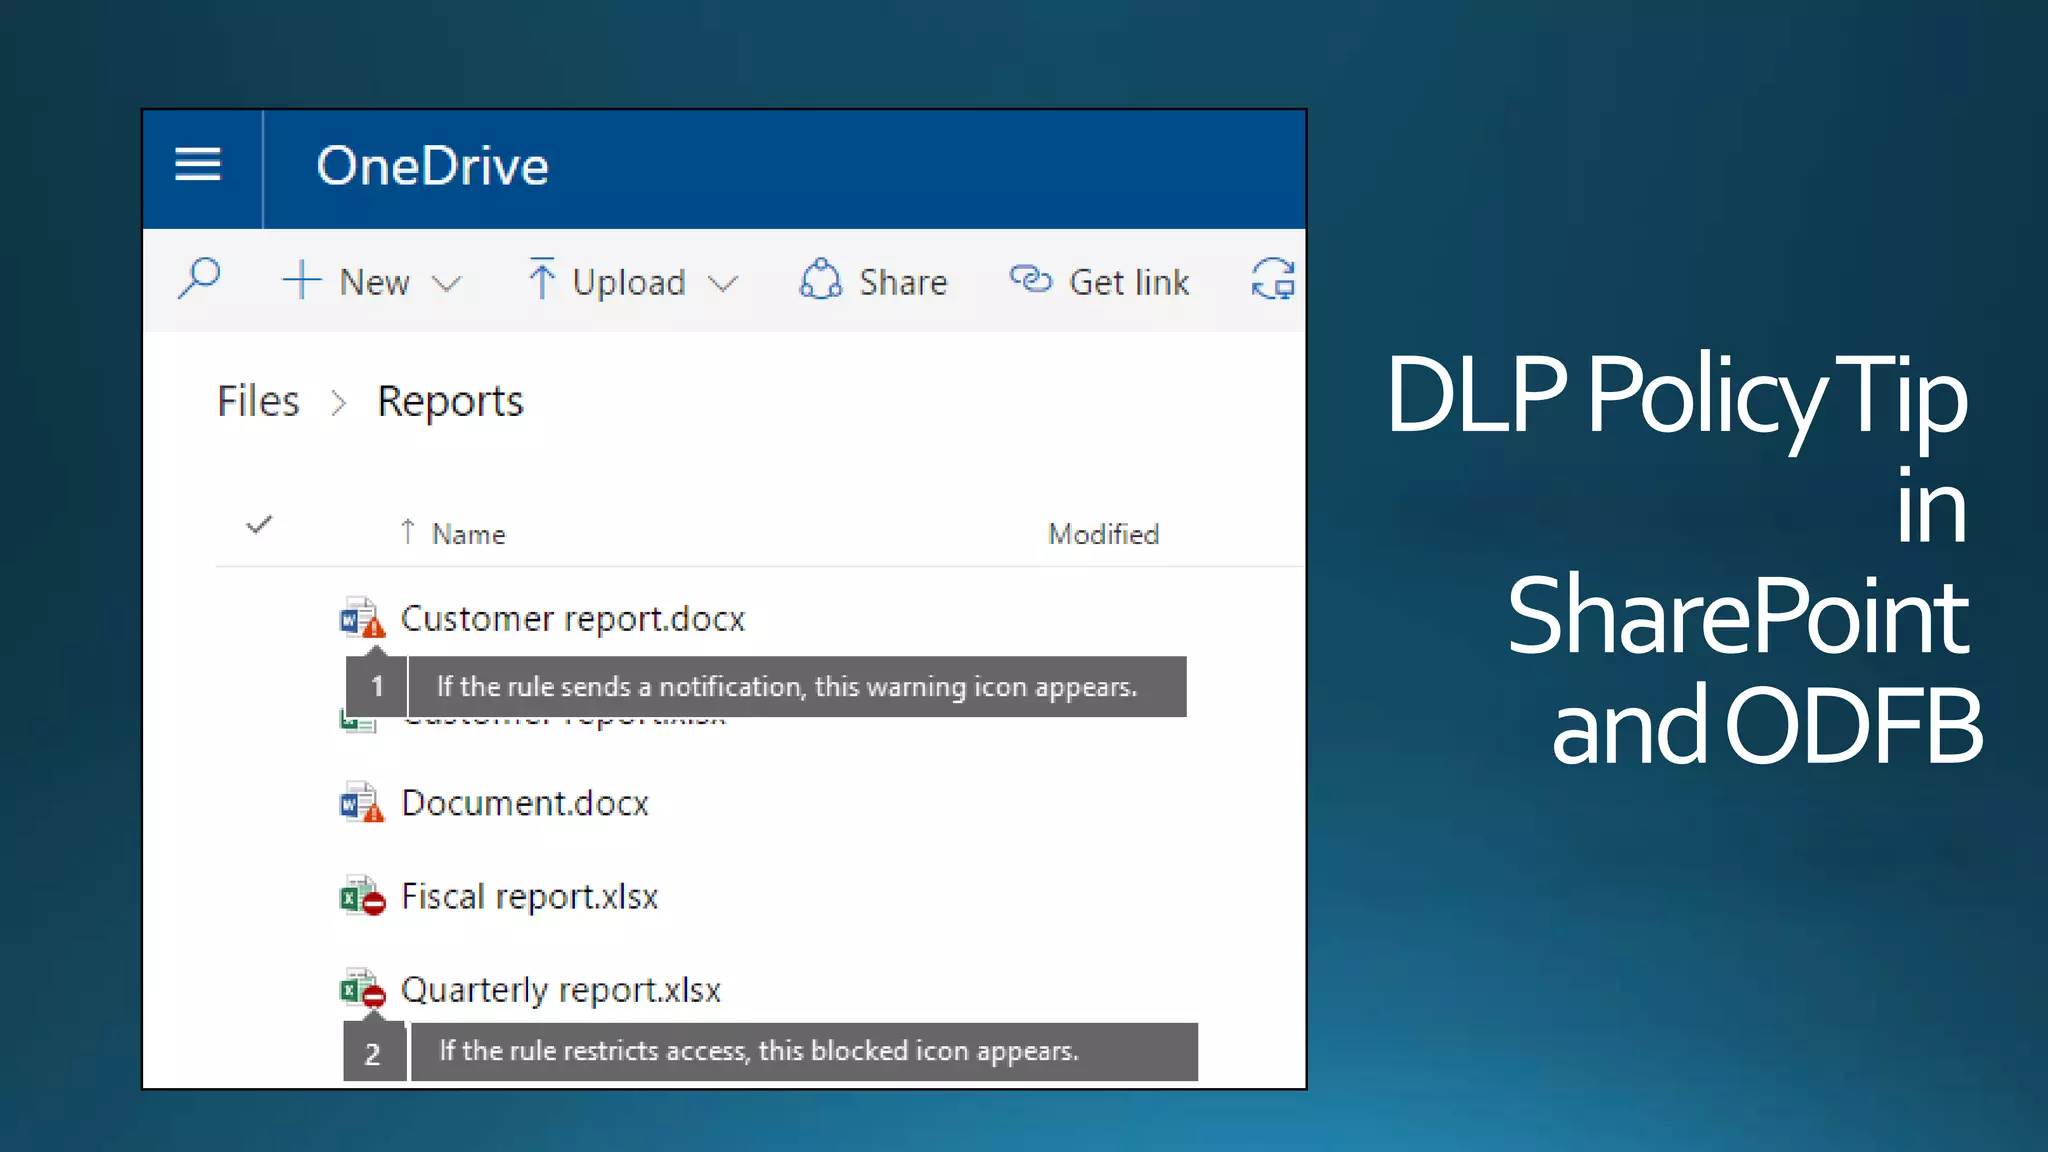Image resolution: width=2048 pixels, height=1152 pixels.
Task: Click the Share people icon
Action: (821, 279)
